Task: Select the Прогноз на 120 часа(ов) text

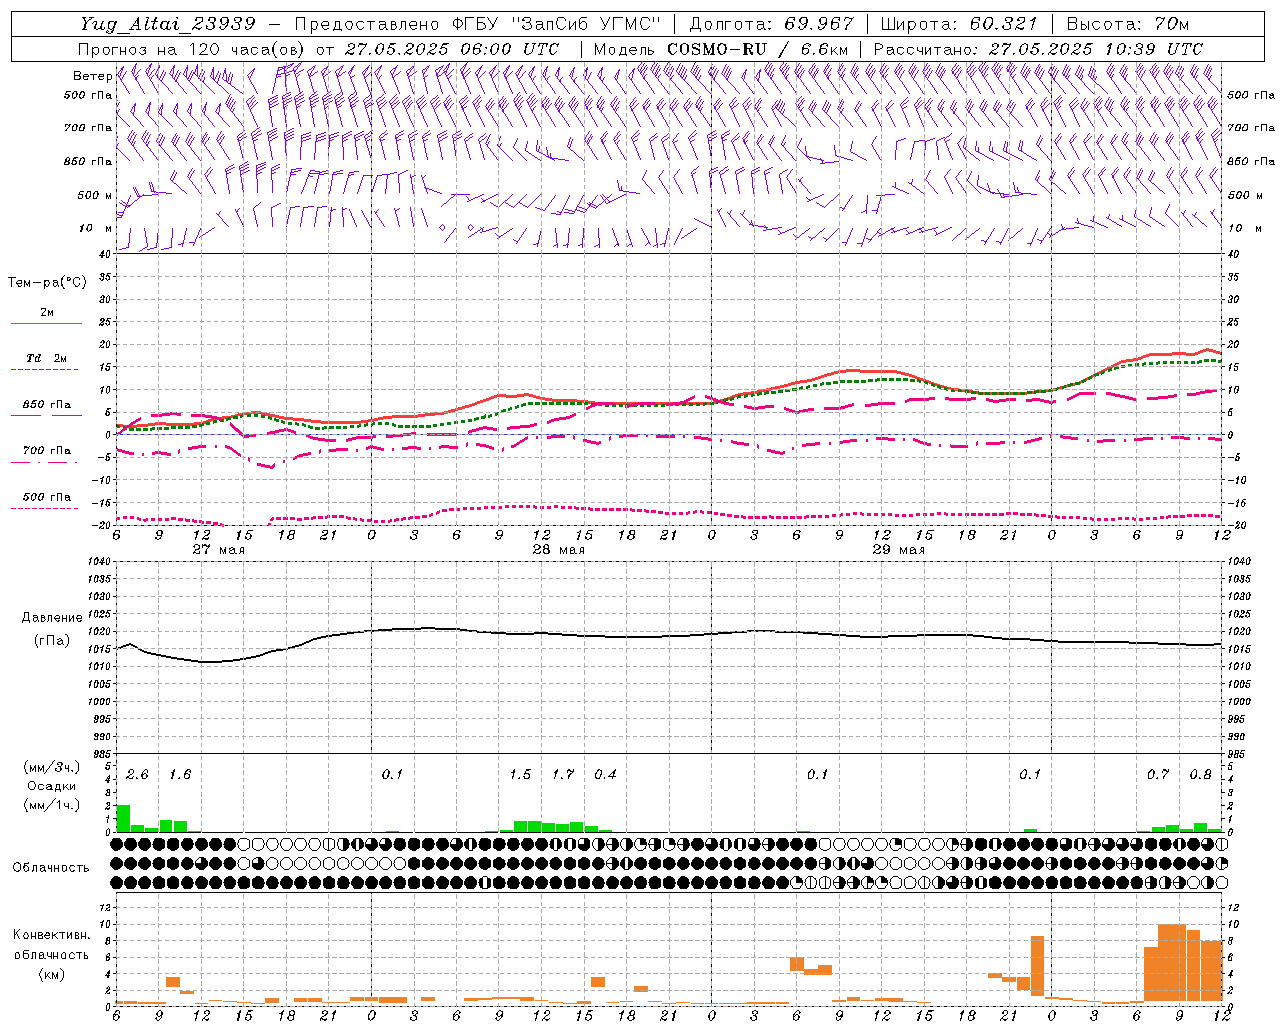Action: 192,49
